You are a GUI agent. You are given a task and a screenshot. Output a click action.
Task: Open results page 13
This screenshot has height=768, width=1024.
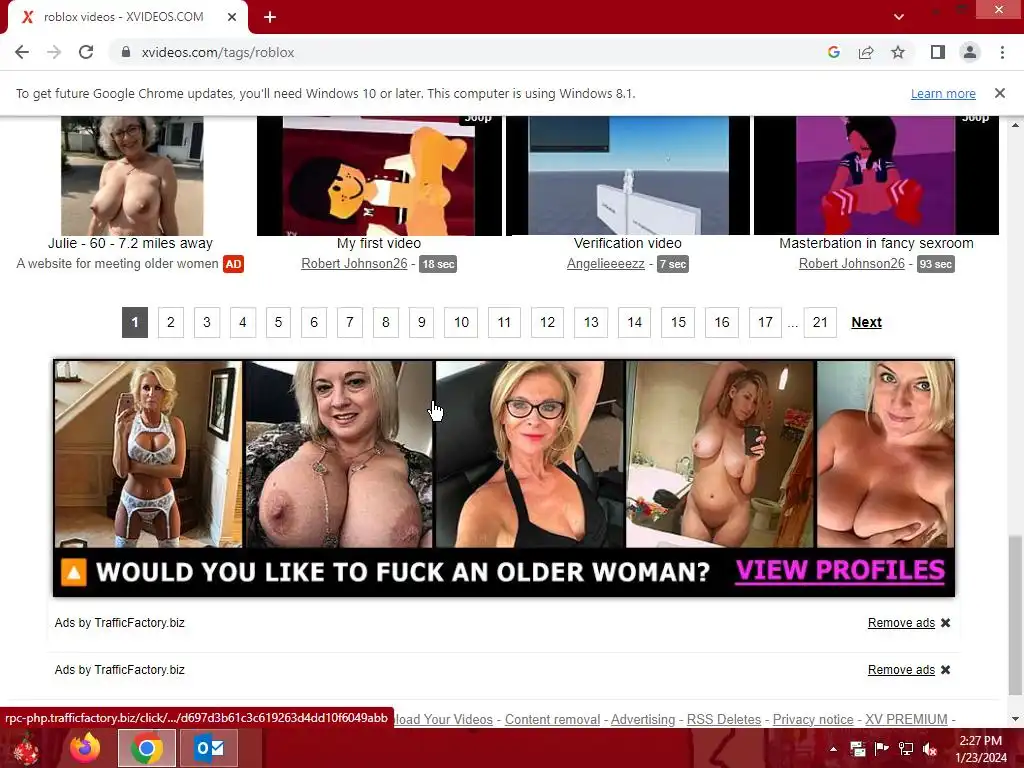point(591,322)
